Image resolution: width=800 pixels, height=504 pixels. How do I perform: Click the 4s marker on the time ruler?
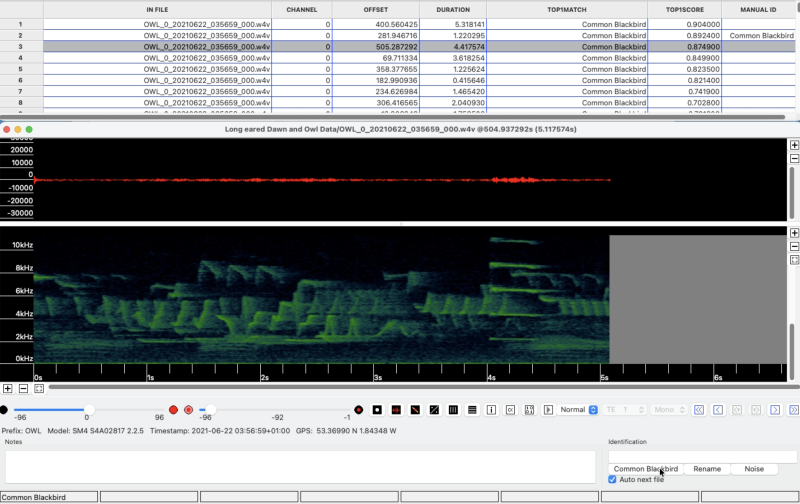coord(491,377)
